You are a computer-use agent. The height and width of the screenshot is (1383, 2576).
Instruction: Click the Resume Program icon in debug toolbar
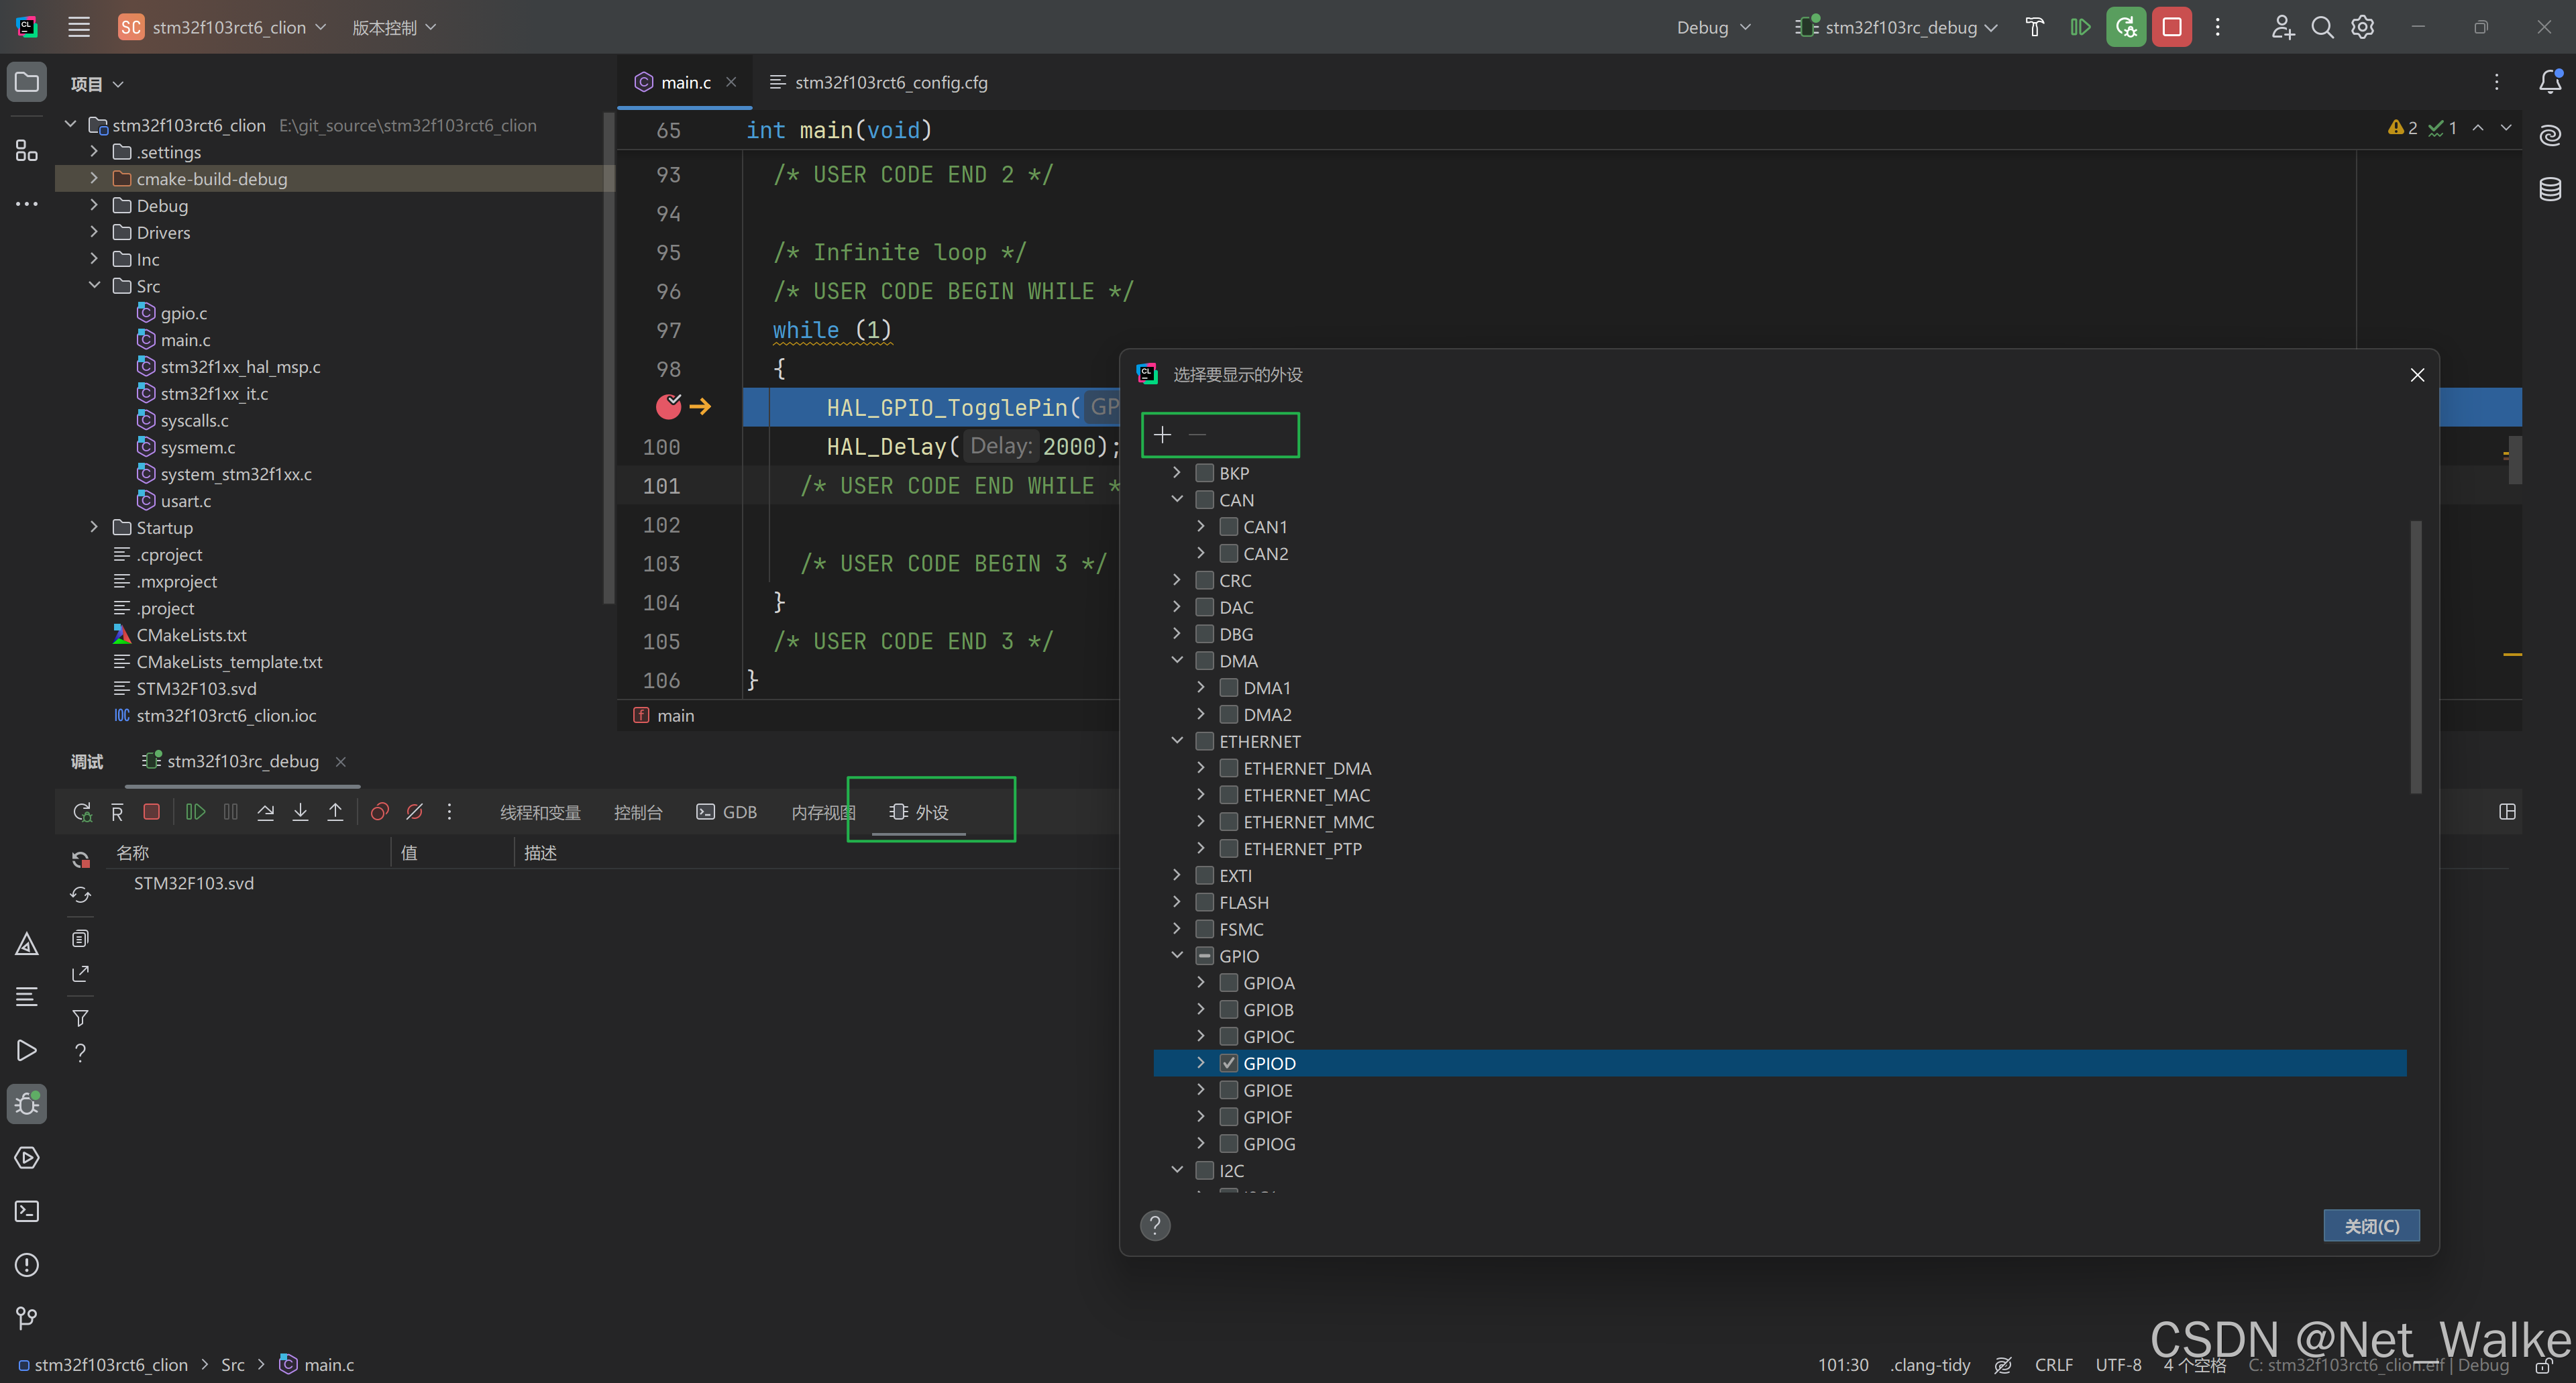pyautogui.click(x=195, y=812)
